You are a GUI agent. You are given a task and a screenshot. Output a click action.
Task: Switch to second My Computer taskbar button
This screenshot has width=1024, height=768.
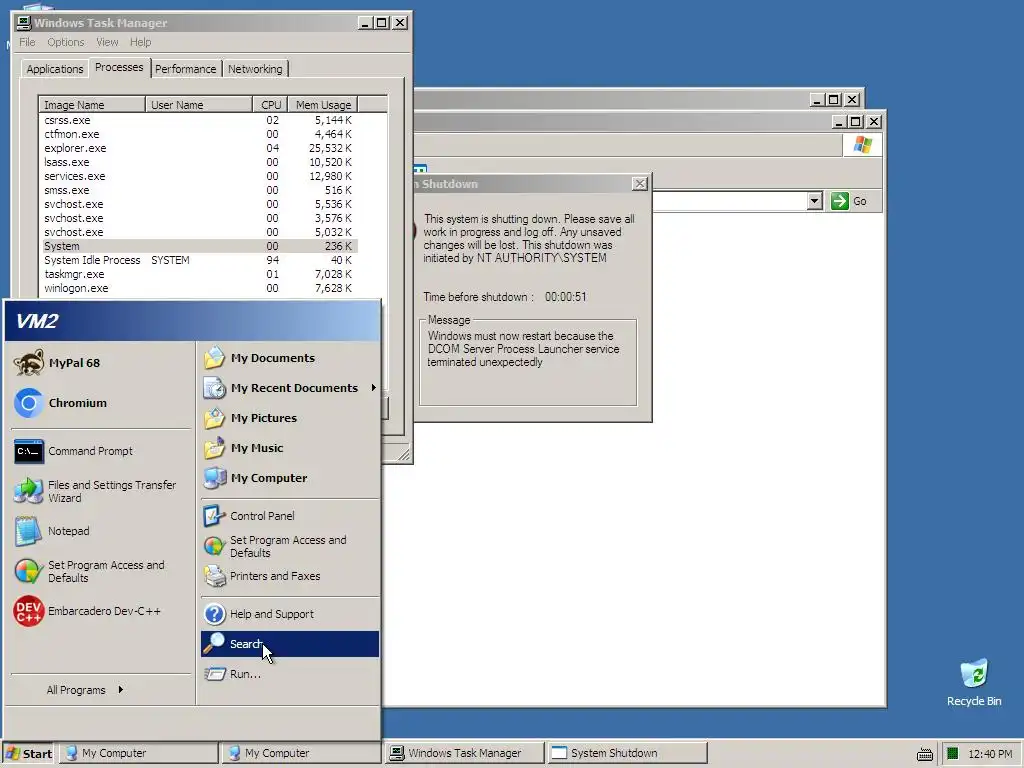click(x=300, y=753)
